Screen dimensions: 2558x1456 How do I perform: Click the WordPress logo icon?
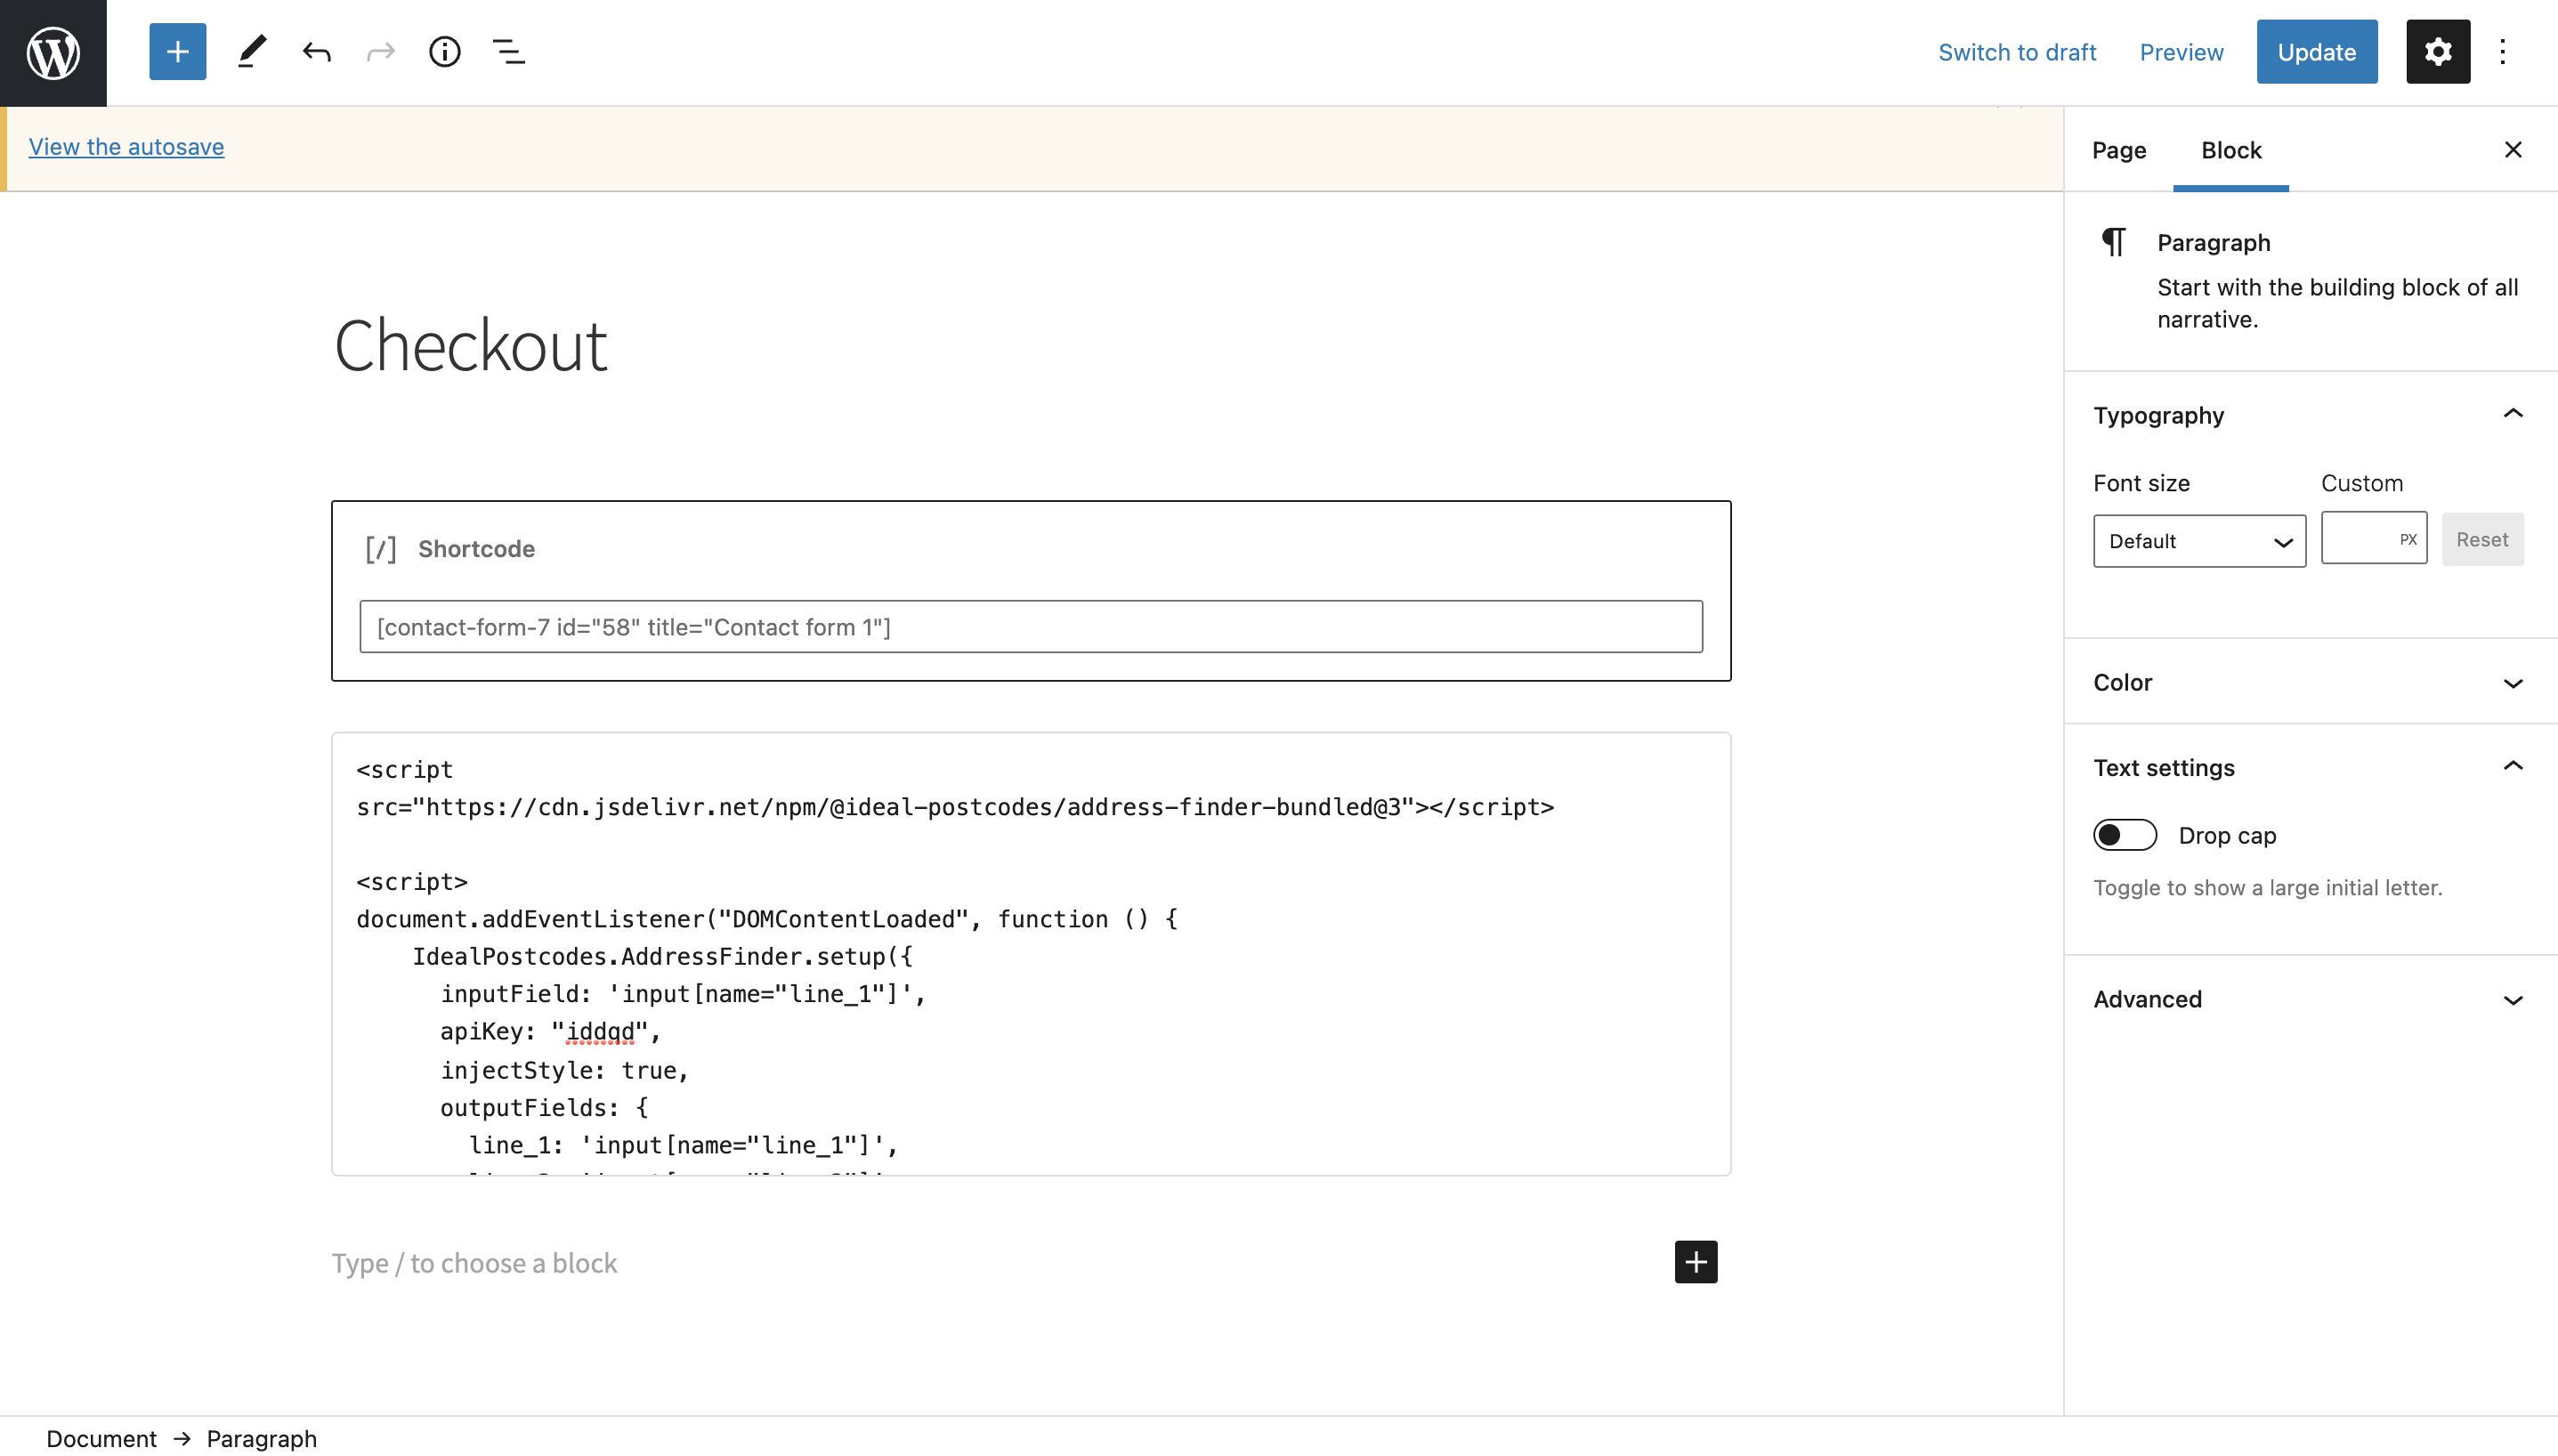[x=52, y=52]
